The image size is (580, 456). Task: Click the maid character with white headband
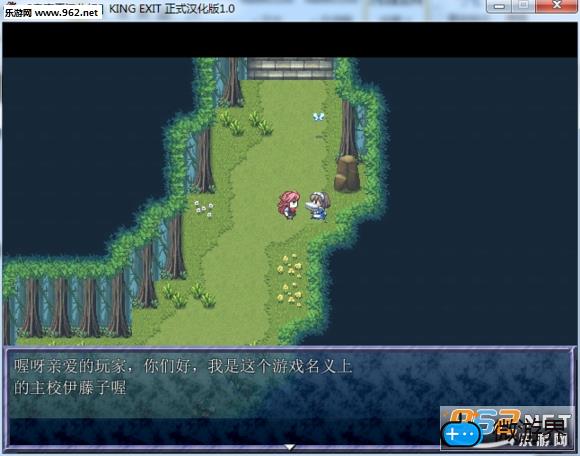point(318,206)
